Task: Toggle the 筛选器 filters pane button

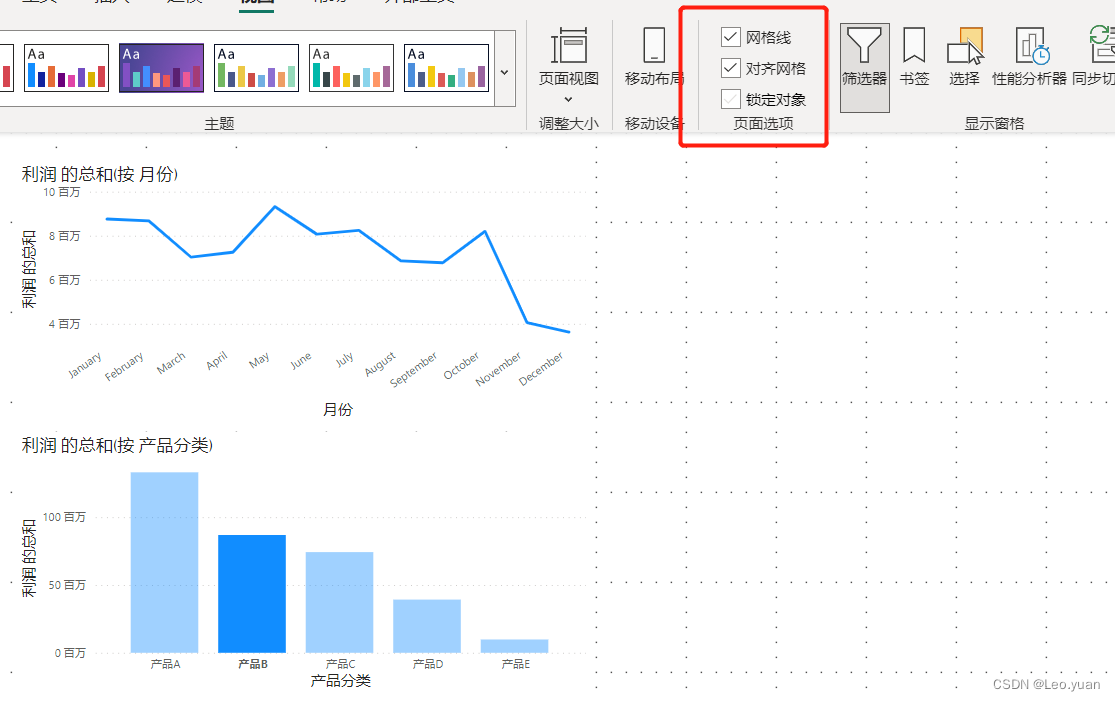Action: point(864,67)
